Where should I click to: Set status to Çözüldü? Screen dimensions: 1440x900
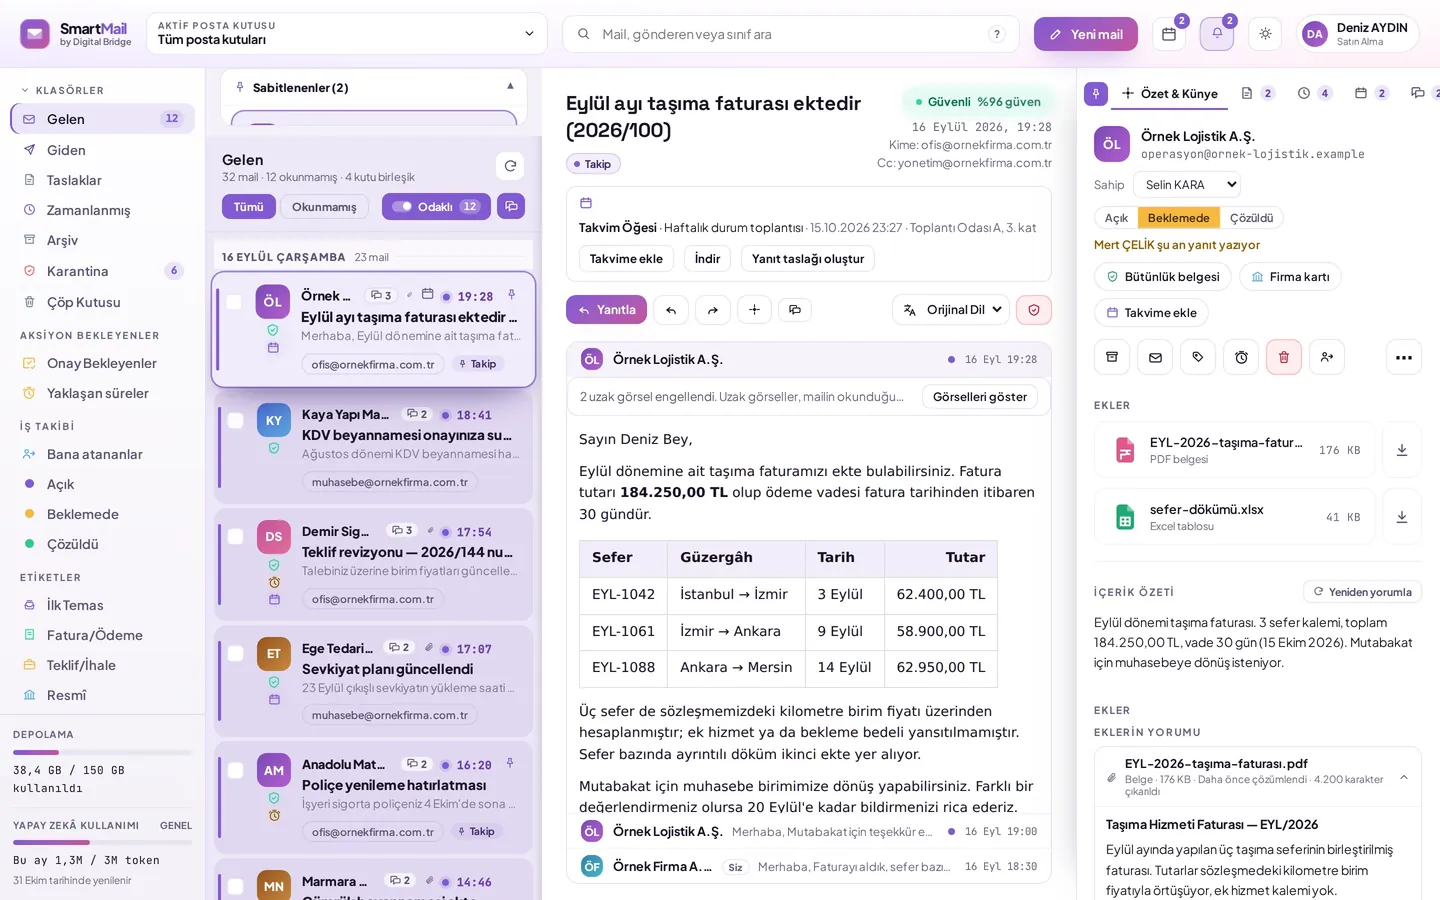(x=1251, y=218)
